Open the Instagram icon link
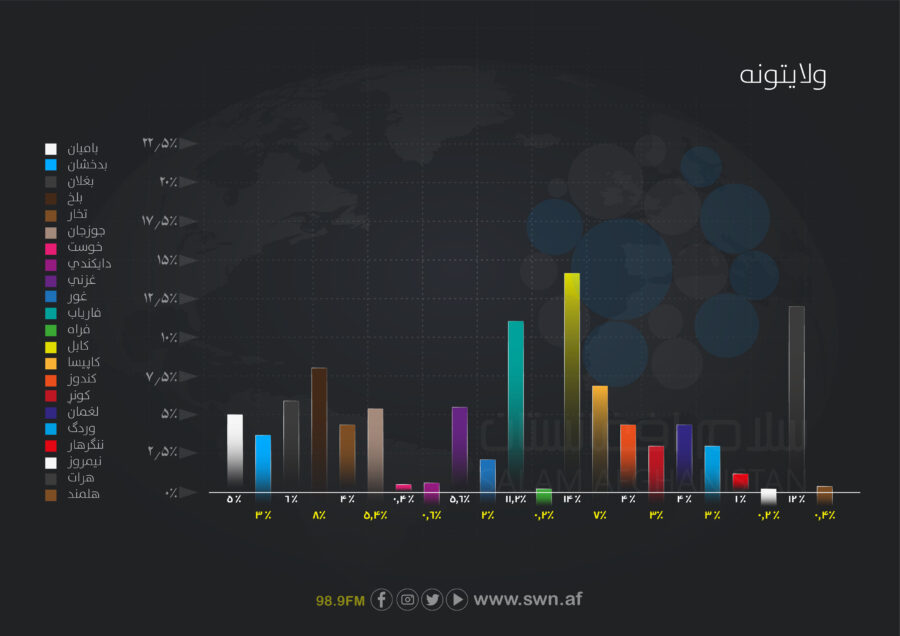Image resolution: width=900 pixels, height=636 pixels. click(x=407, y=600)
